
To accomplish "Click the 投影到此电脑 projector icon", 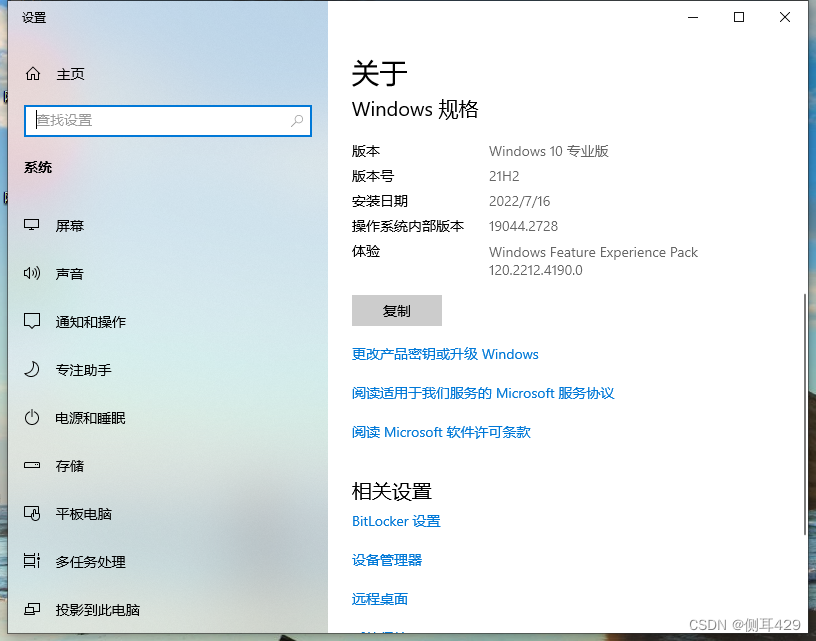I will pyautogui.click(x=32, y=609).
